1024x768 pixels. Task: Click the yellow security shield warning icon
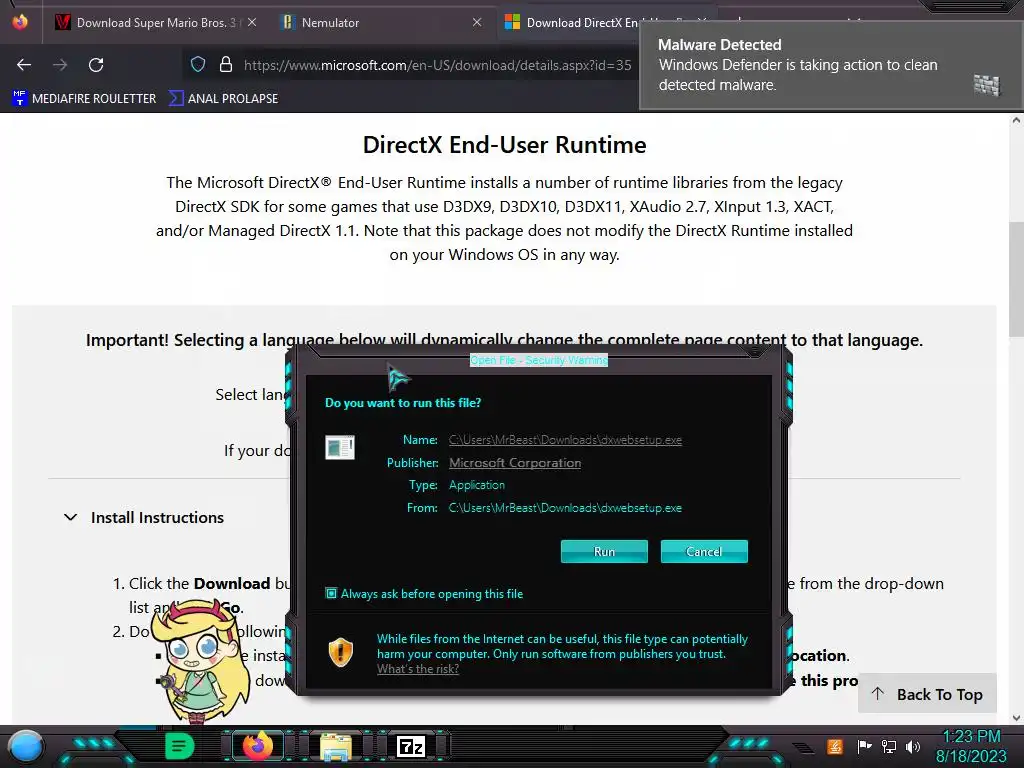point(340,652)
